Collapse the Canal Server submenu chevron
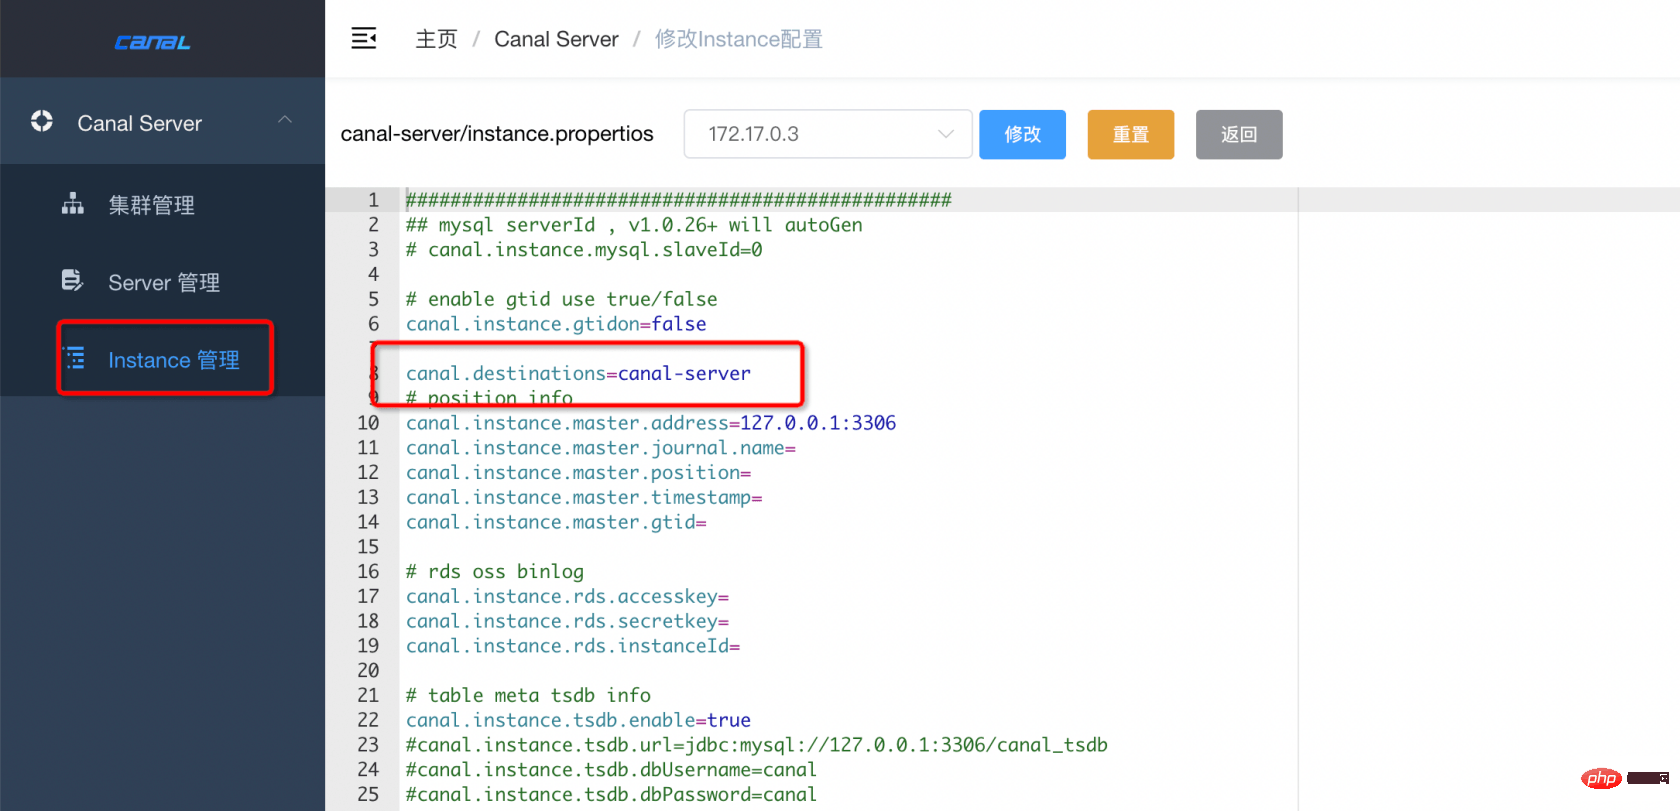The width and height of the screenshot is (1680, 811). click(x=285, y=120)
